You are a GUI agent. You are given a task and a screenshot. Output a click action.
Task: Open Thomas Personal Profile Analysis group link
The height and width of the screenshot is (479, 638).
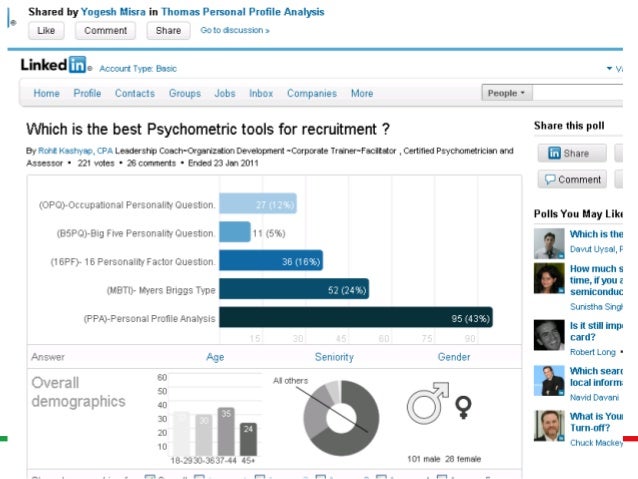pyautogui.click(x=243, y=12)
